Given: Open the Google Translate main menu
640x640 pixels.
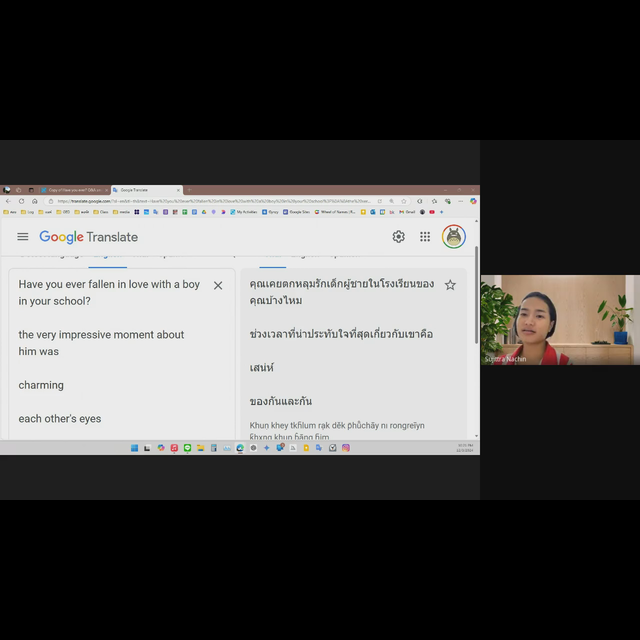Looking at the screenshot, I should coord(22,237).
